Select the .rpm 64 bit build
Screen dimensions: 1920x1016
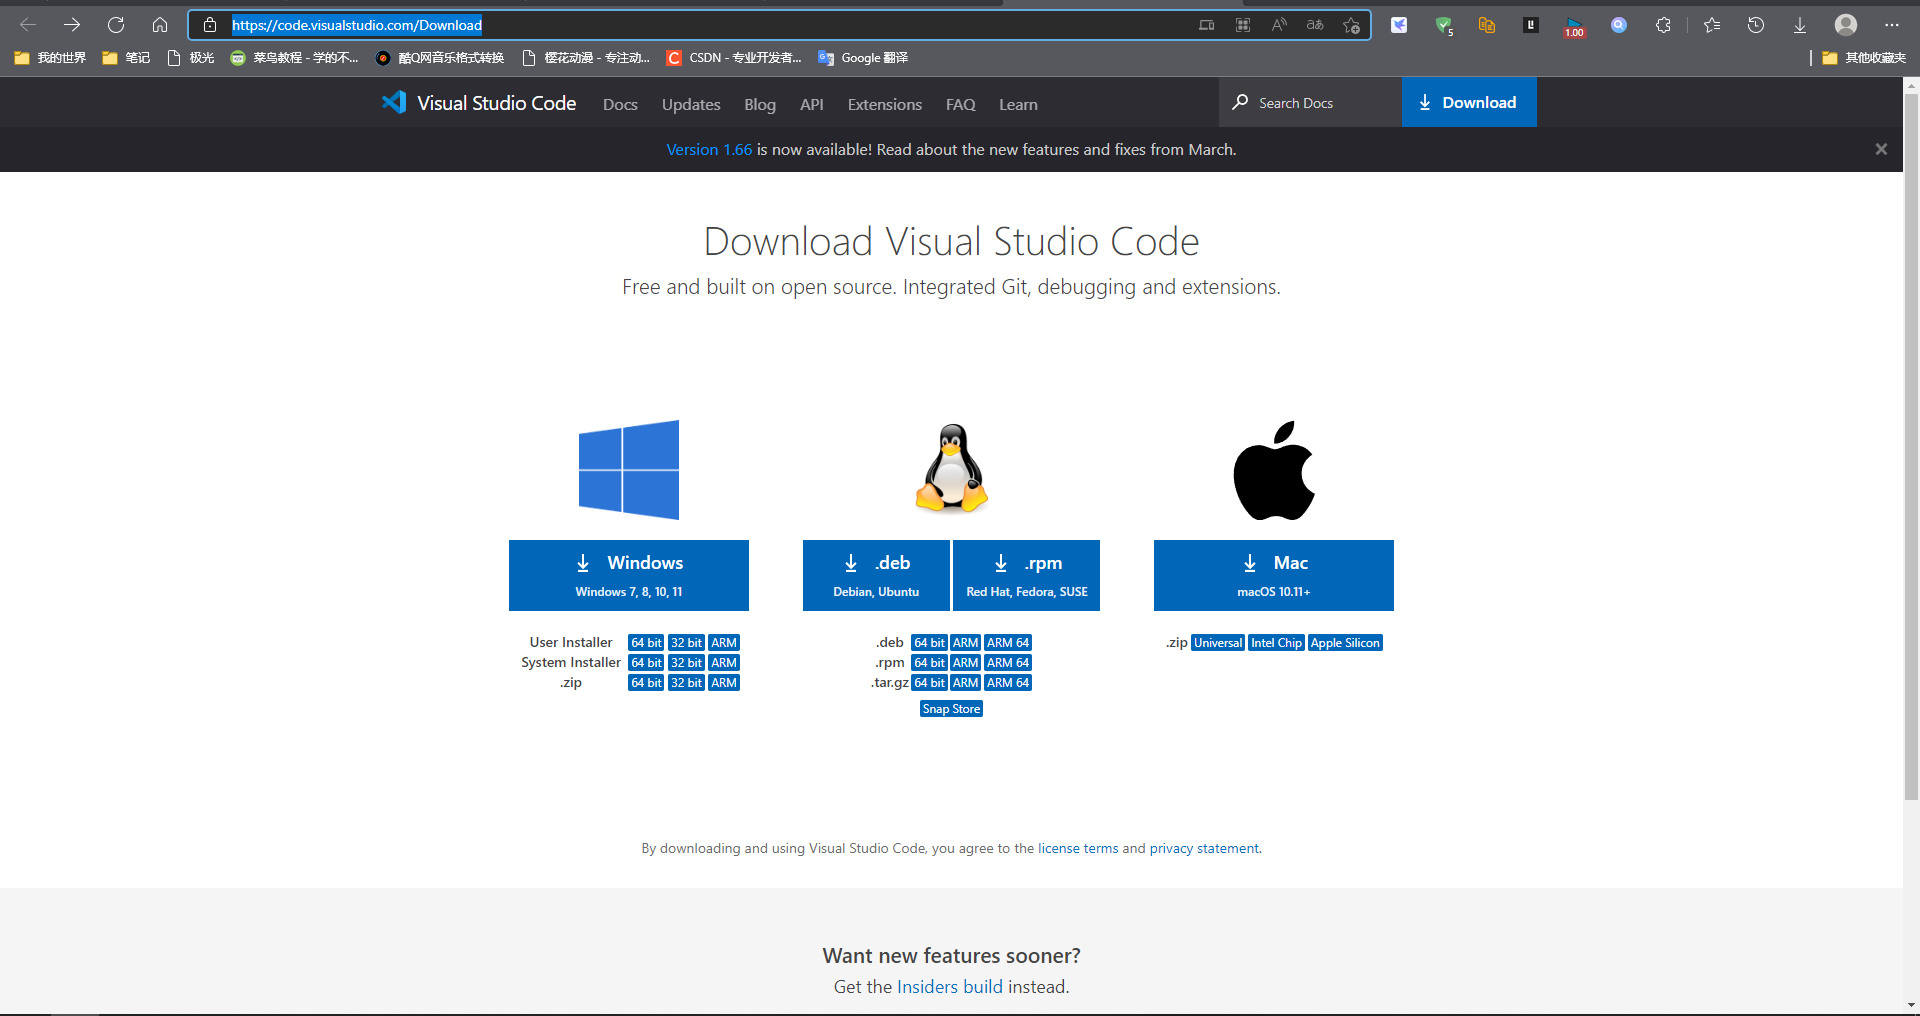tap(929, 663)
